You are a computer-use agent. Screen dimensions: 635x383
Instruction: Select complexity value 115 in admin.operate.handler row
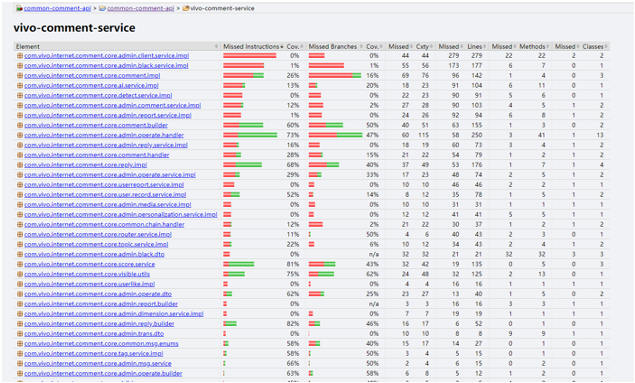423,135
